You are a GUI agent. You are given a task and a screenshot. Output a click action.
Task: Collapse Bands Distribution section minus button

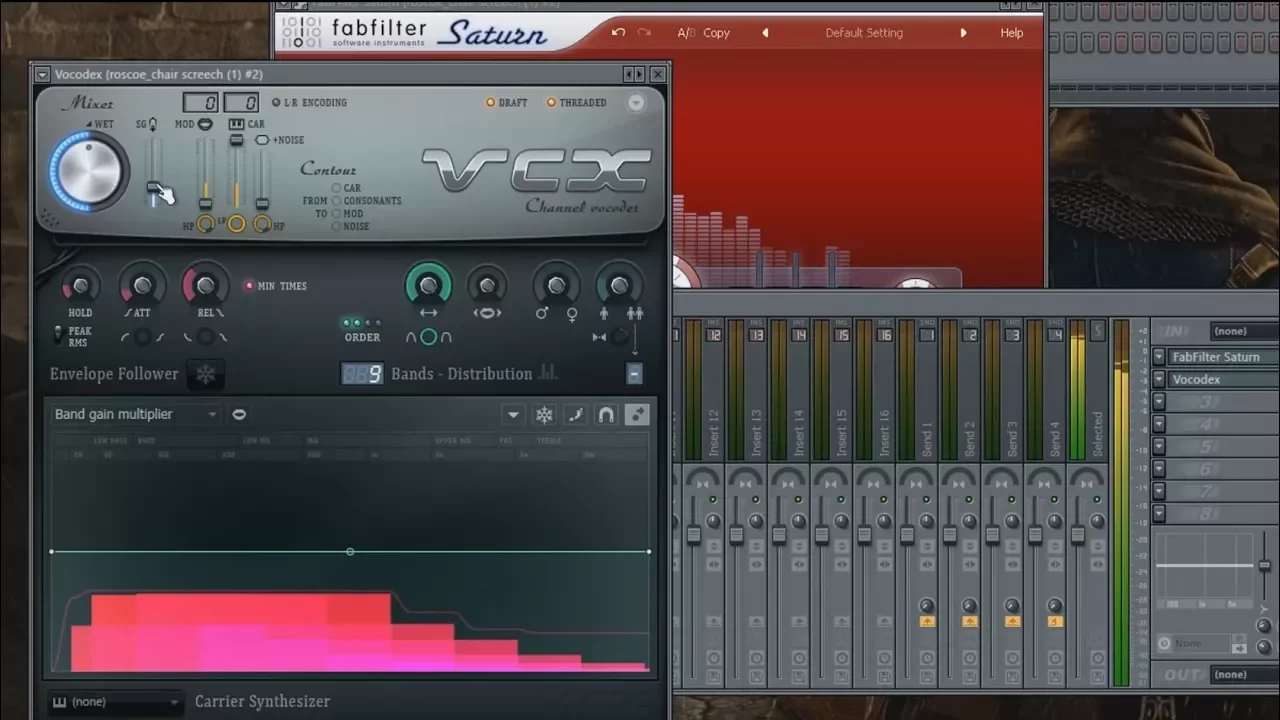[634, 374]
